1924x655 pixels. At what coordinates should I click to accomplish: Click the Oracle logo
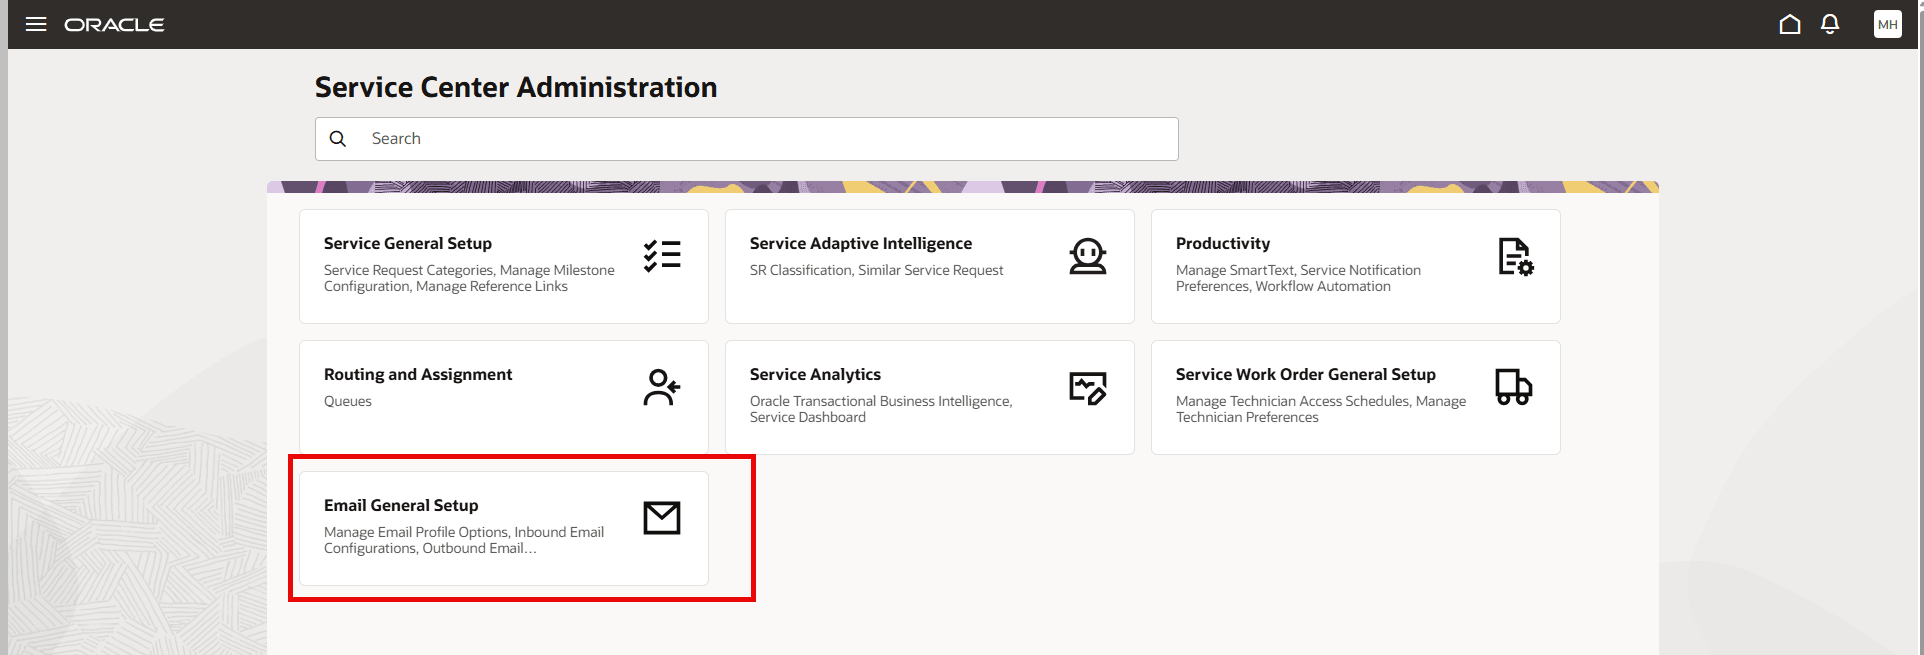[x=114, y=24]
